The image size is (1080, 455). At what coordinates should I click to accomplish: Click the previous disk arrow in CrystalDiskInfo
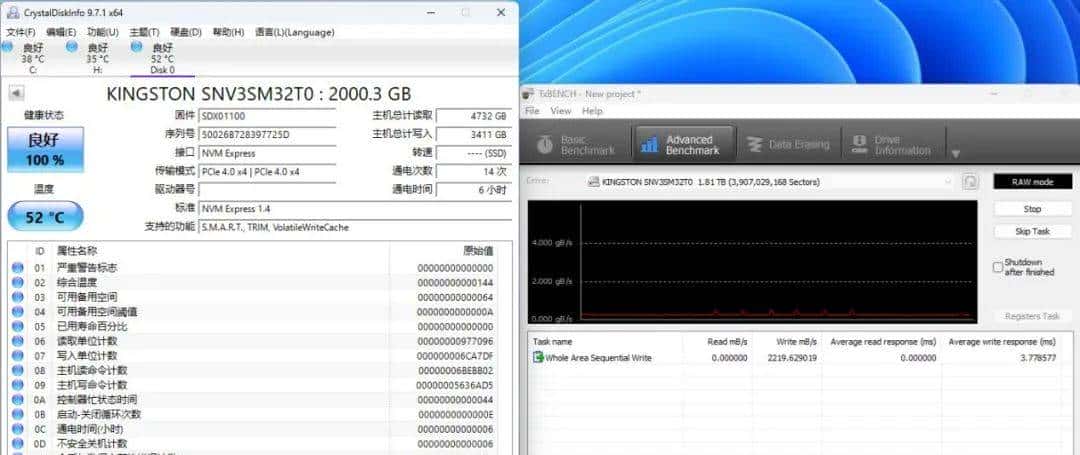pyautogui.click(x=16, y=94)
